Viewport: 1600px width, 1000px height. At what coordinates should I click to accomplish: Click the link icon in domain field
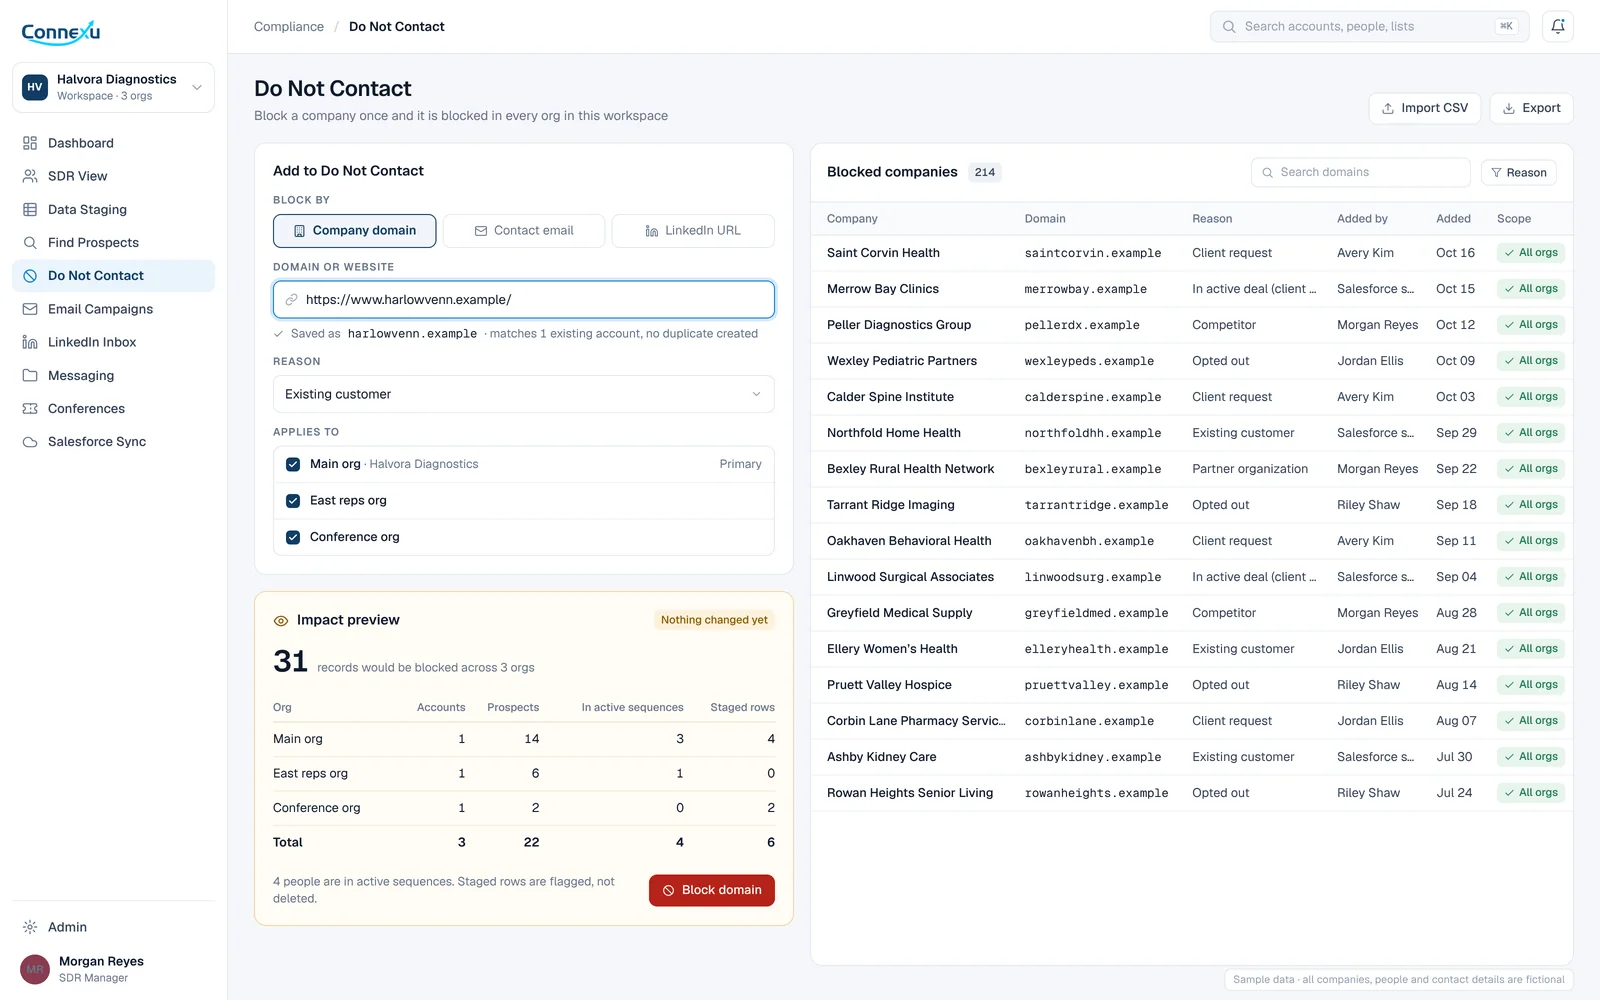point(292,300)
